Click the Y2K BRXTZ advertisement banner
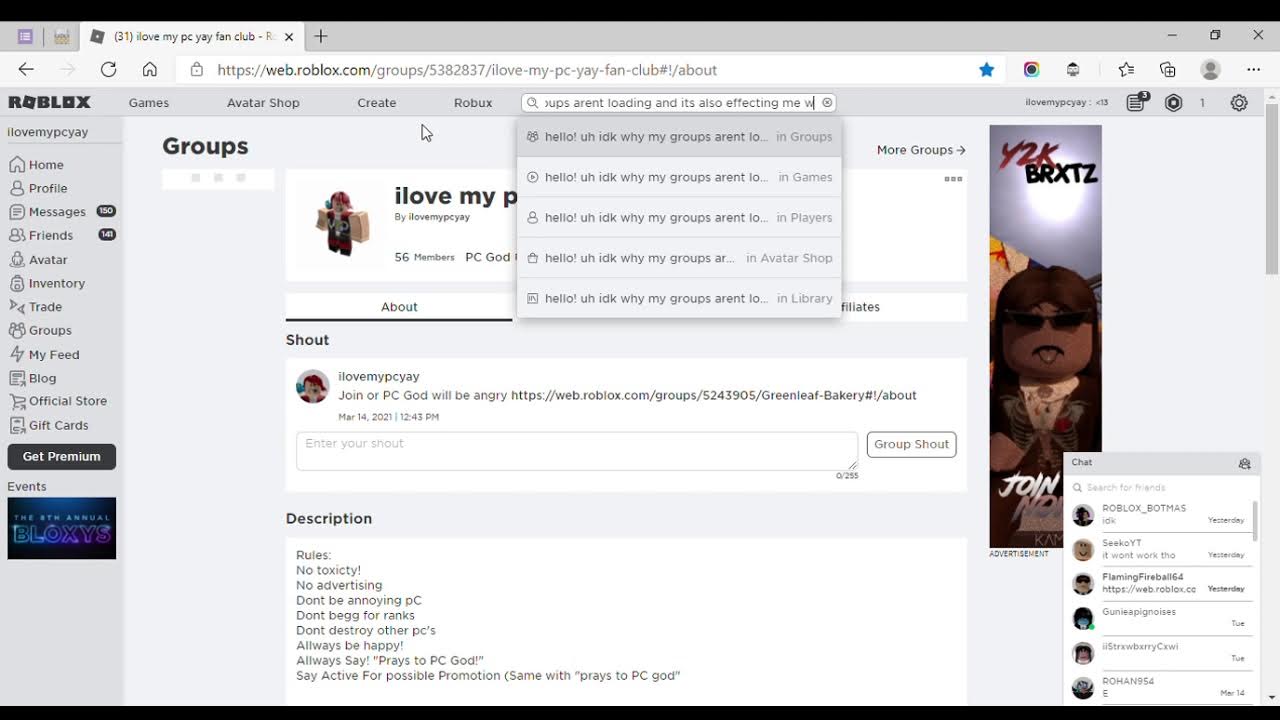 (1045, 336)
